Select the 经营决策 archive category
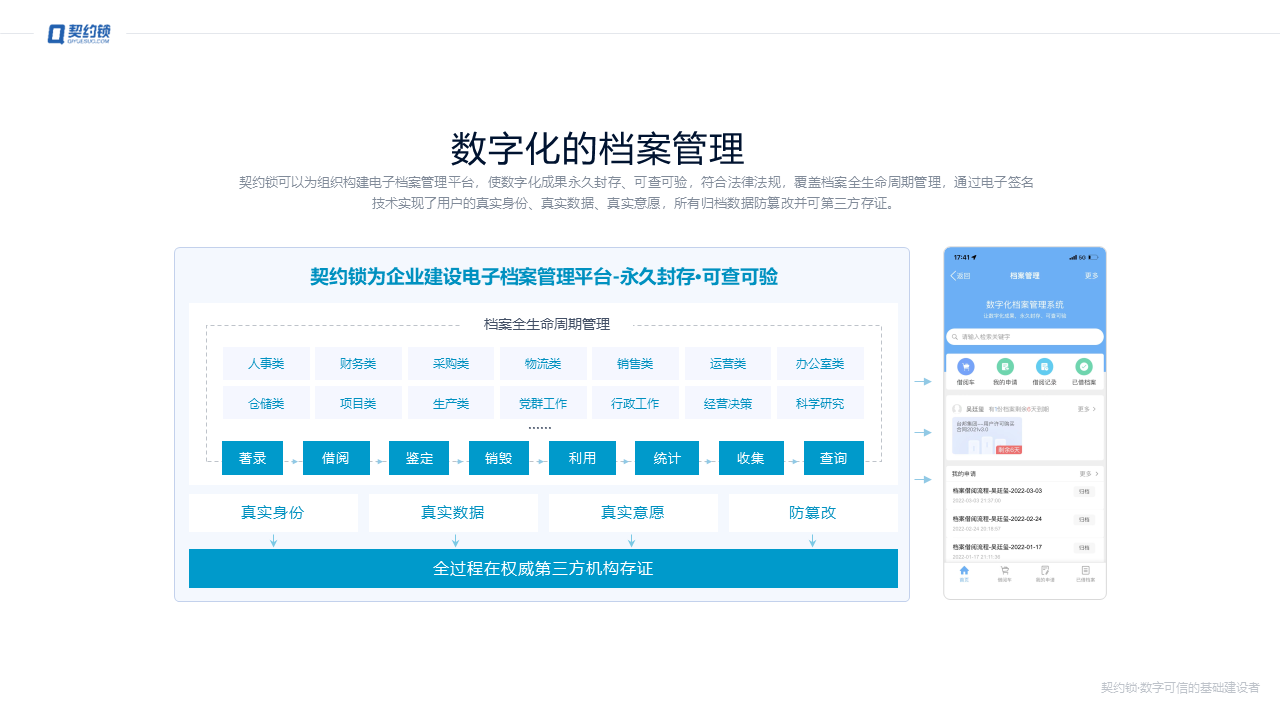 [x=728, y=403]
